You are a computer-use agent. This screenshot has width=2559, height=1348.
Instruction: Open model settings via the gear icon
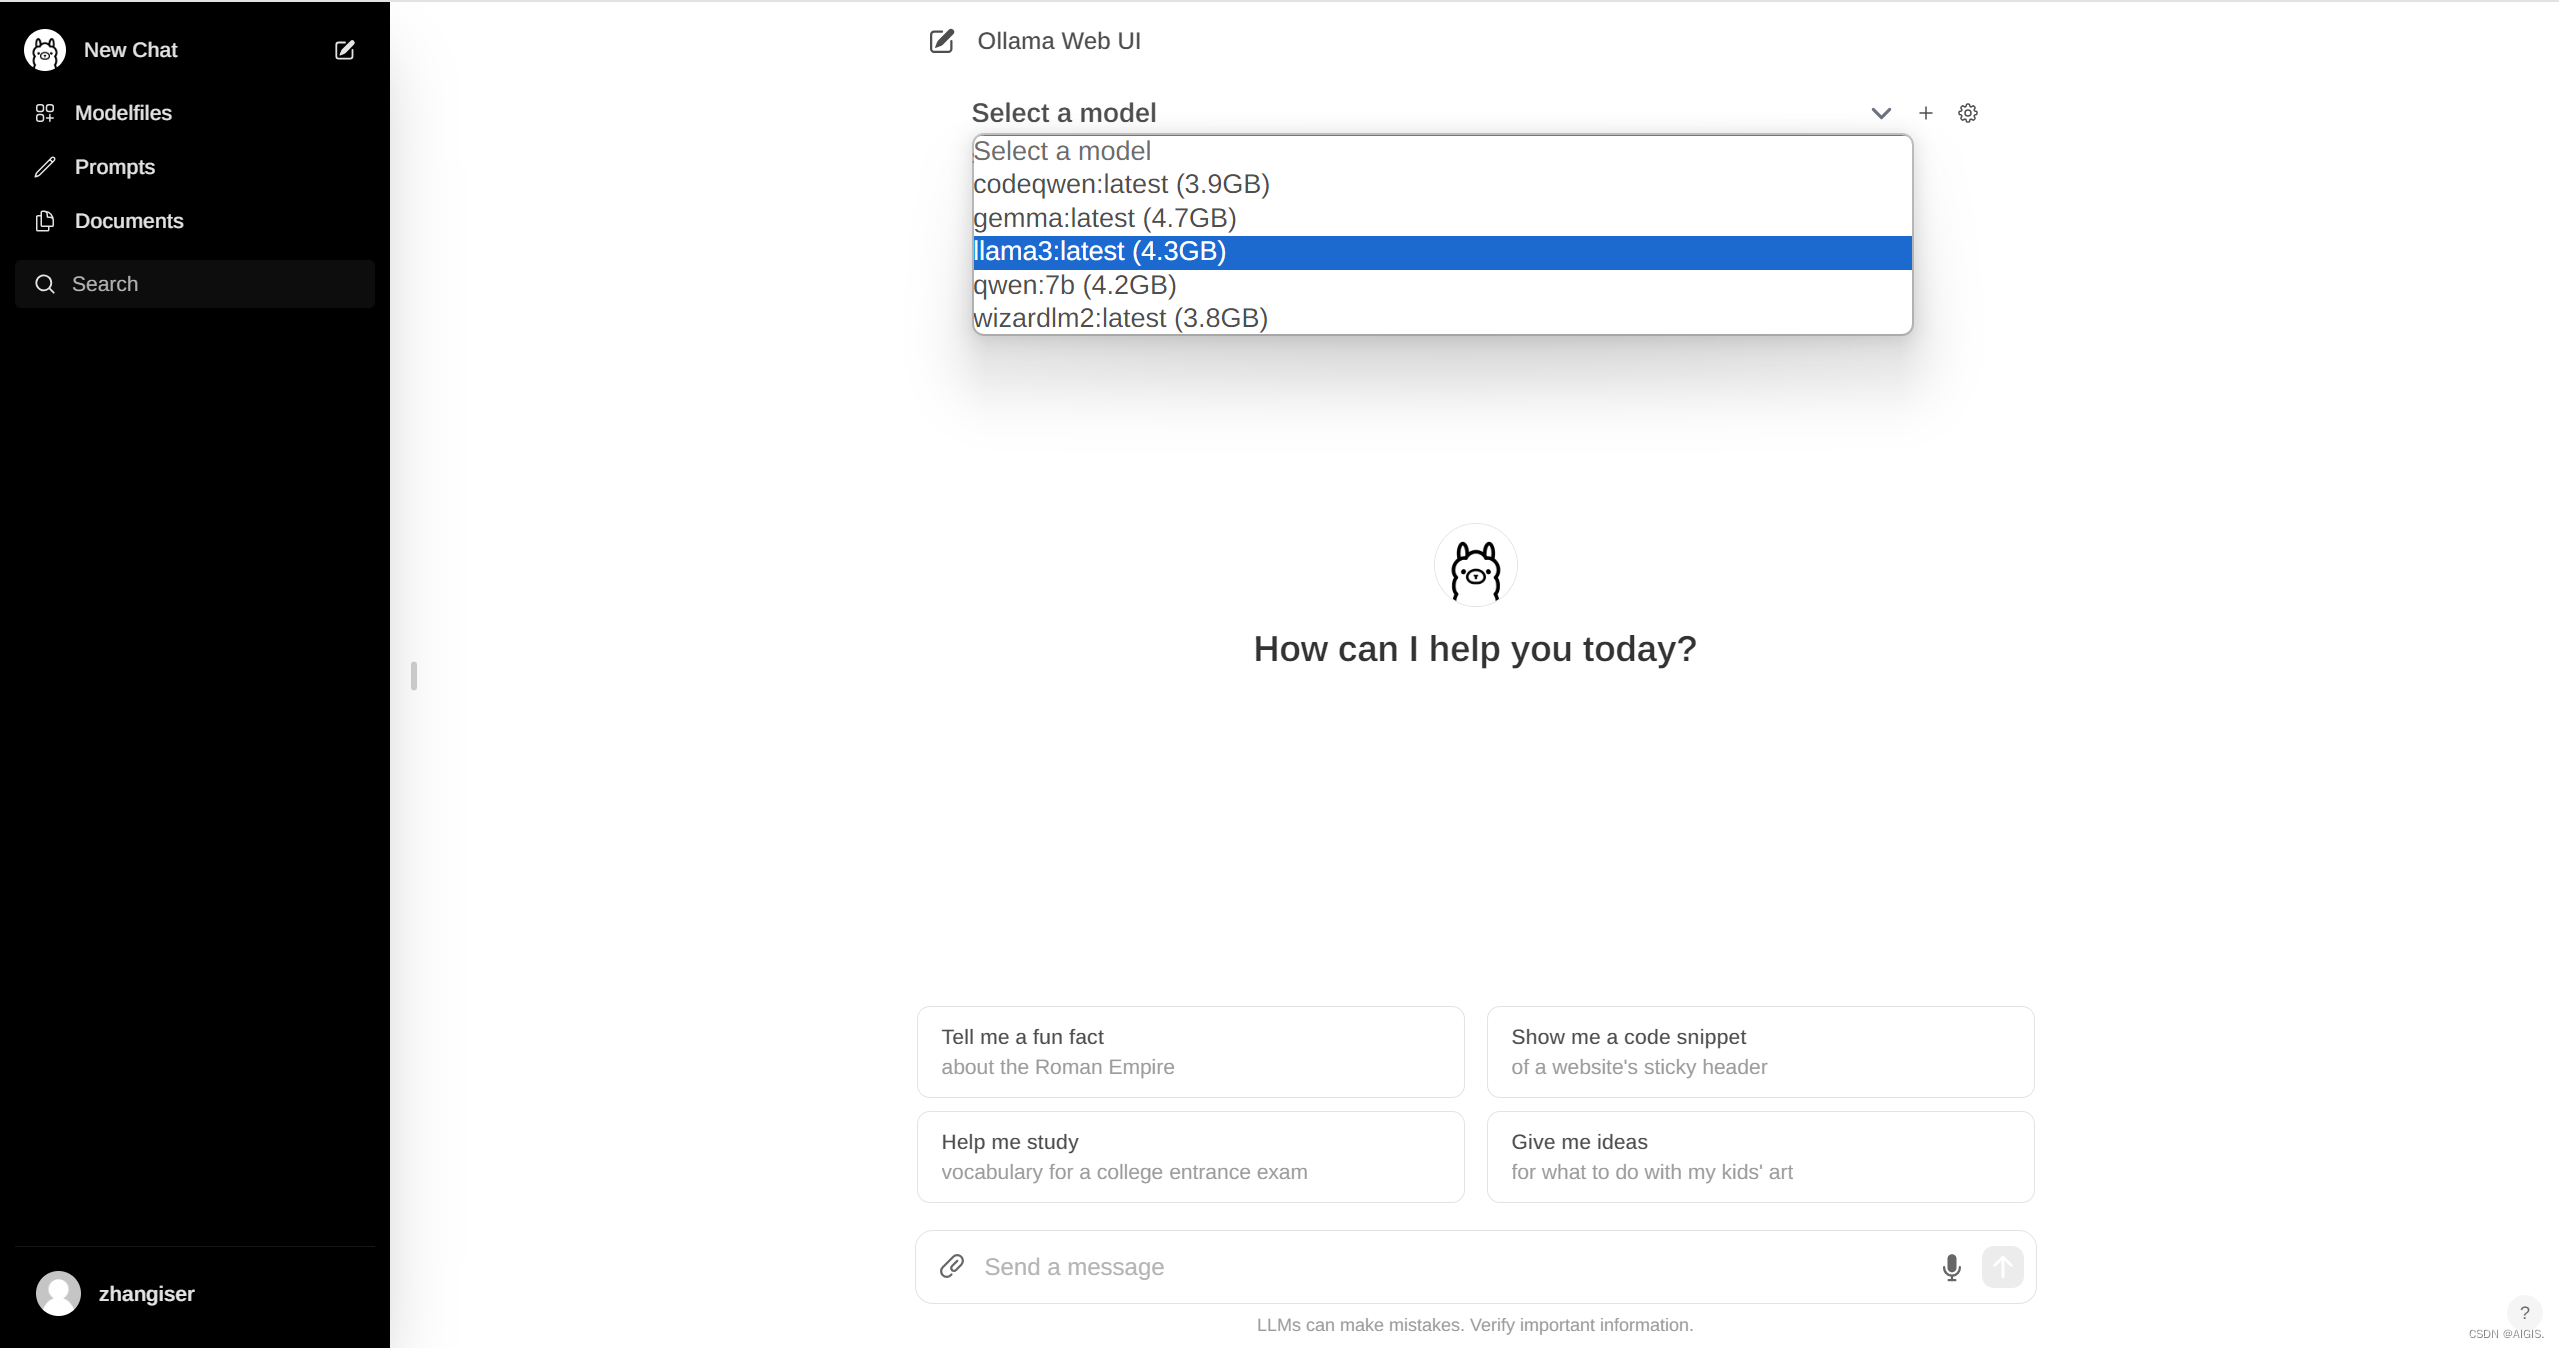pyautogui.click(x=1967, y=113)
